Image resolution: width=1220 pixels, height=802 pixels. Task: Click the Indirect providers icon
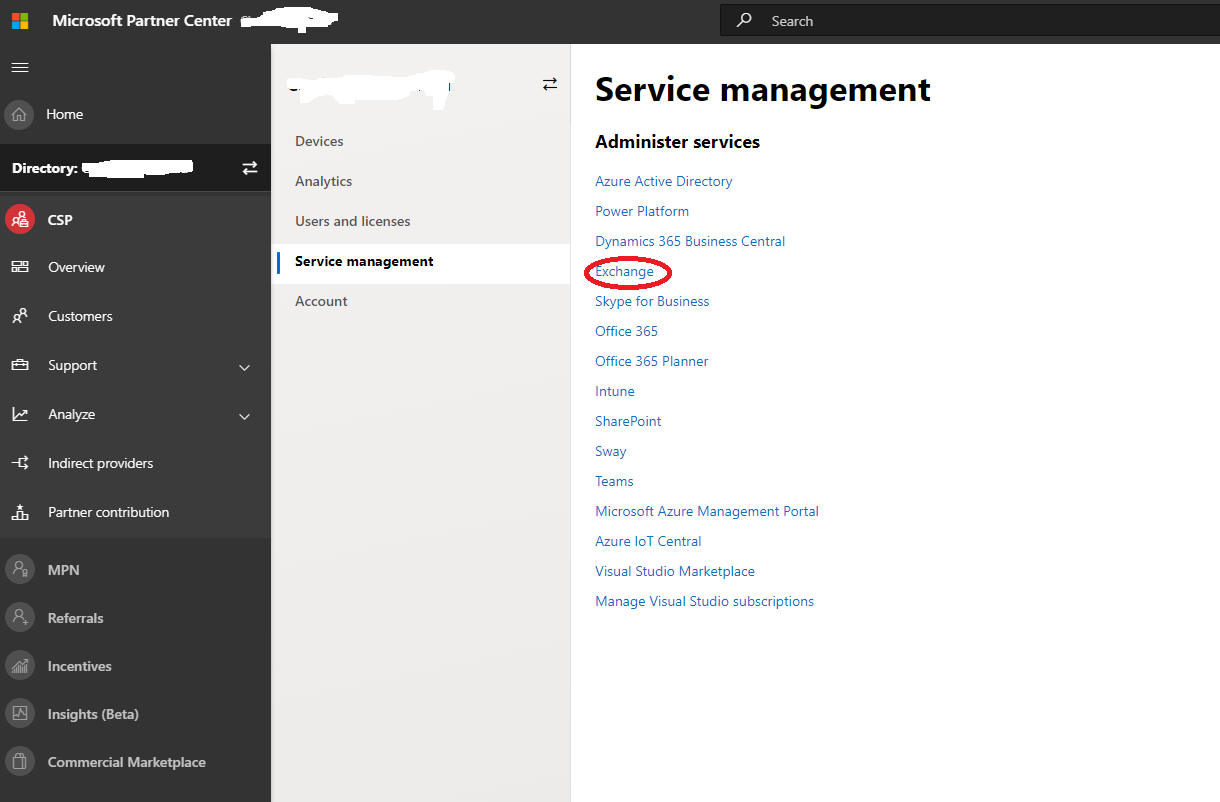[20, 463]
